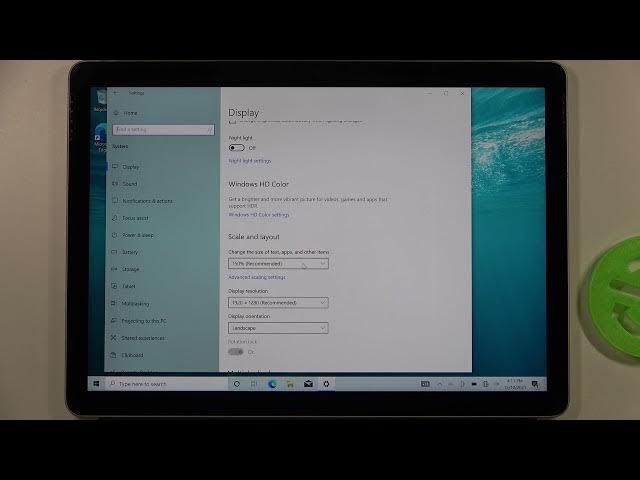Image resolution: width=640 pixels, height=480 pixels.
Task: Open Task View on taskbar
Action: (x=254, y=384)
